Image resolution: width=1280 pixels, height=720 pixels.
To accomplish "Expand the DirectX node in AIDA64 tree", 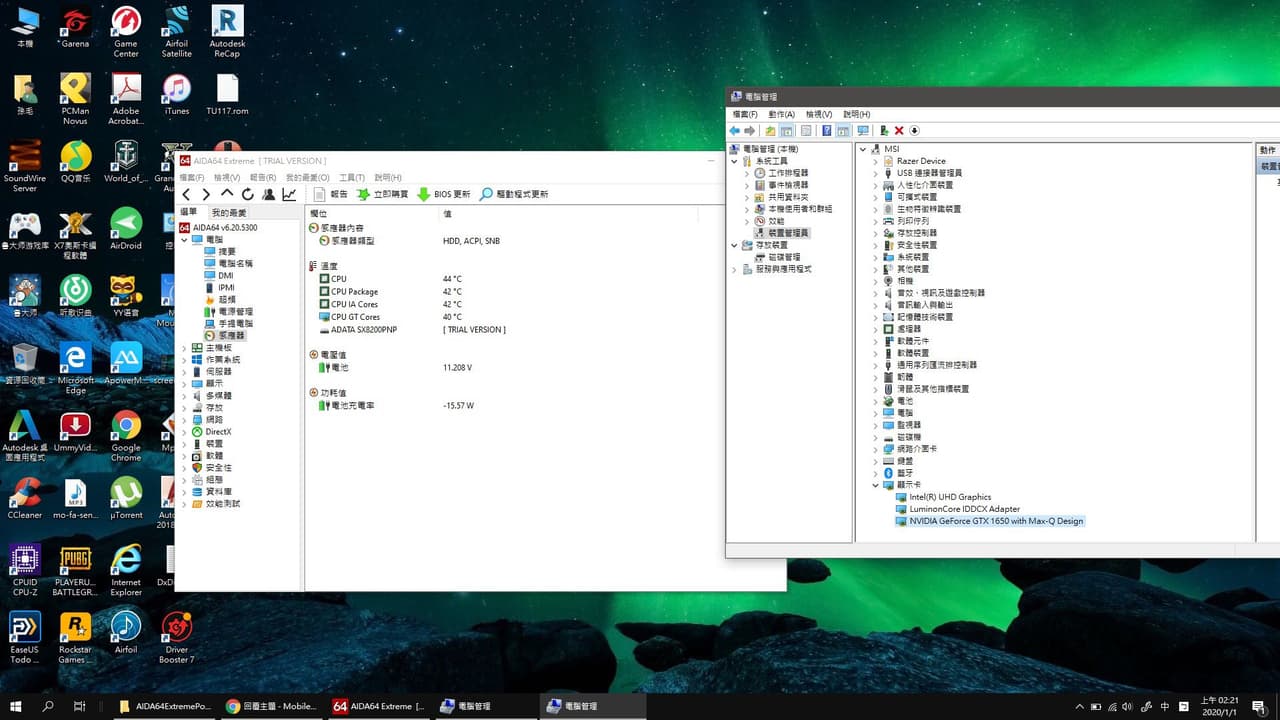I will [x=184, y=432].
